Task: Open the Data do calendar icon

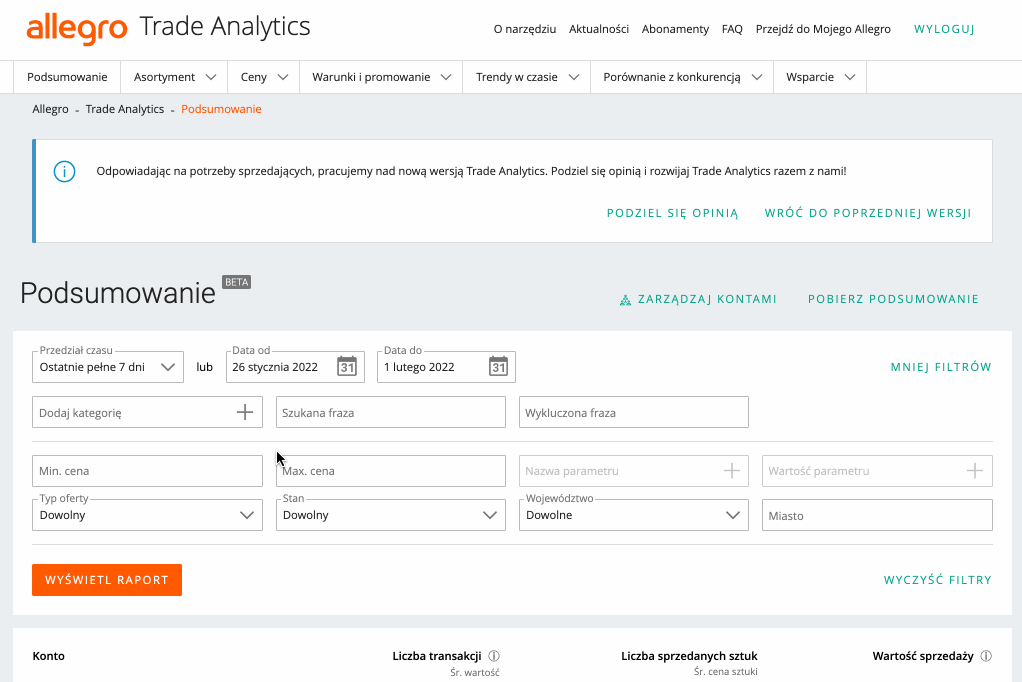Action: (498, 366)
